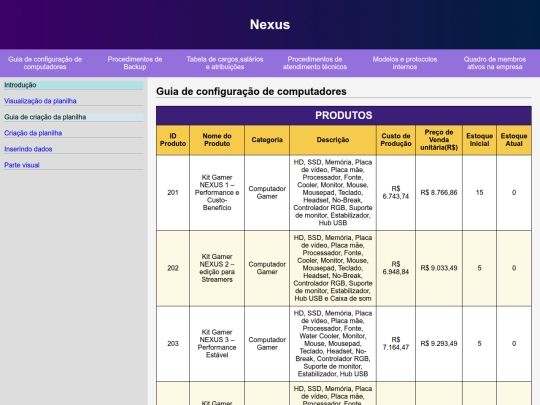
Task: Click the Categoria column header
Action: click(x=267, y=140)
